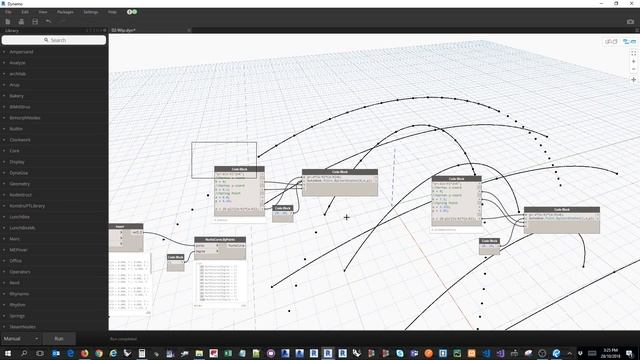Open Google Chrome from the taskbar

[x=99, y=353]
